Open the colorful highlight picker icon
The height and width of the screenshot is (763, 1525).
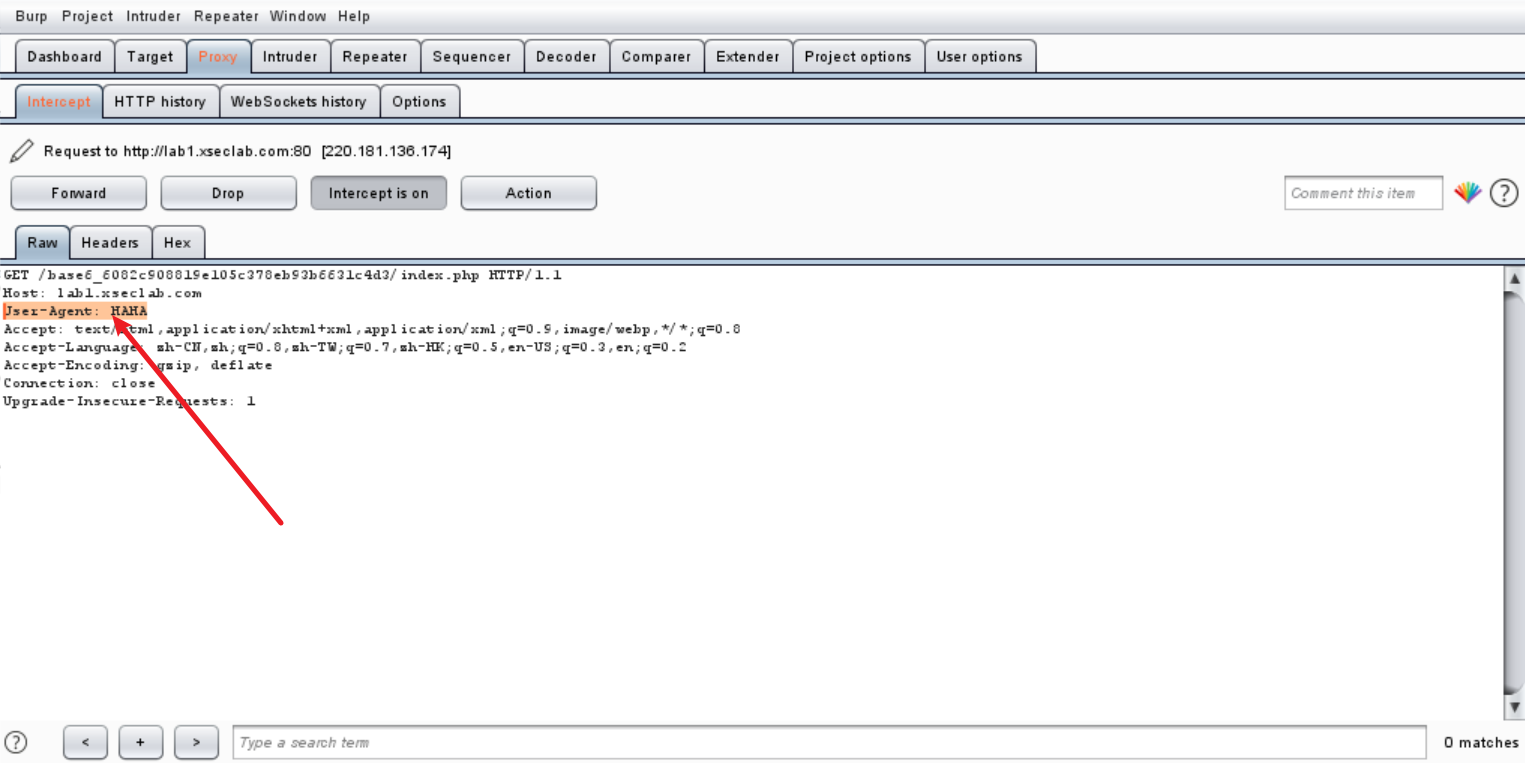(x=1468, y=193)
